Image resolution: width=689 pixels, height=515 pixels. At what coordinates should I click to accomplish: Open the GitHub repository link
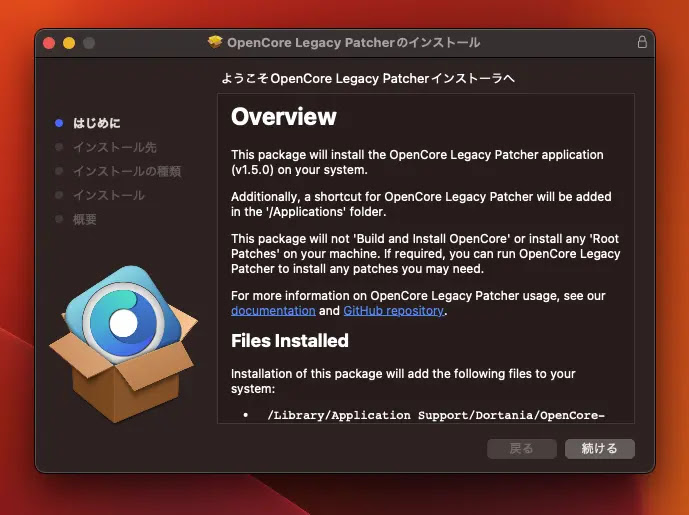pos(393,311)
